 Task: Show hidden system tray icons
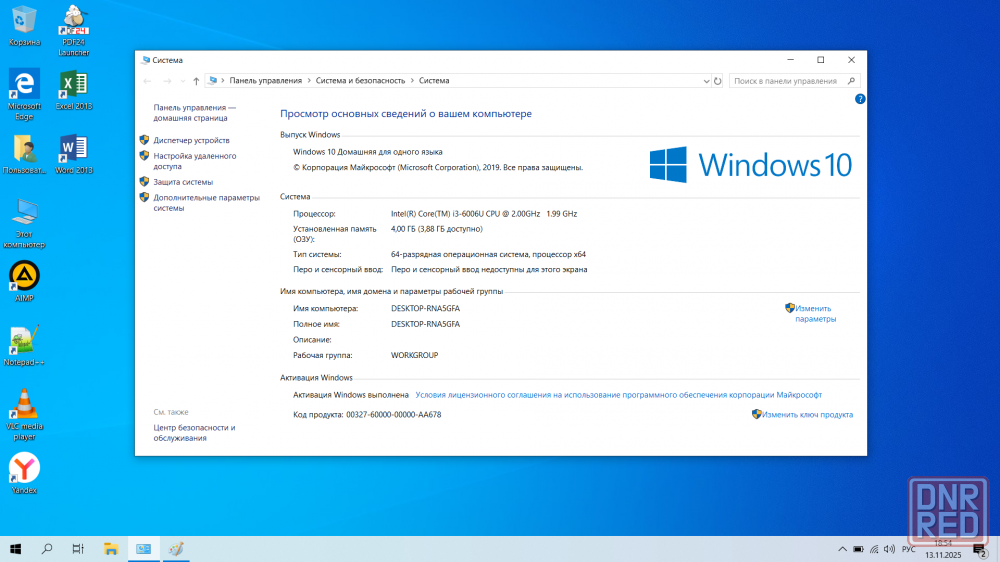[840, 549]
